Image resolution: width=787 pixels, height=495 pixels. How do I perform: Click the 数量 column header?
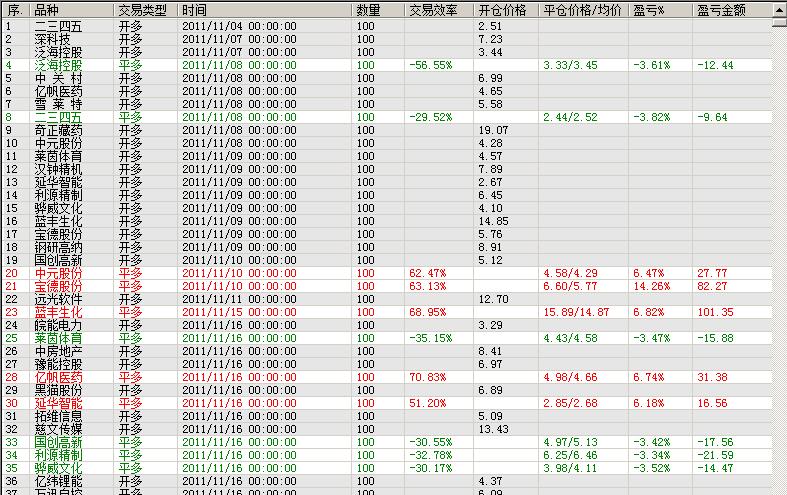(378, 10)
